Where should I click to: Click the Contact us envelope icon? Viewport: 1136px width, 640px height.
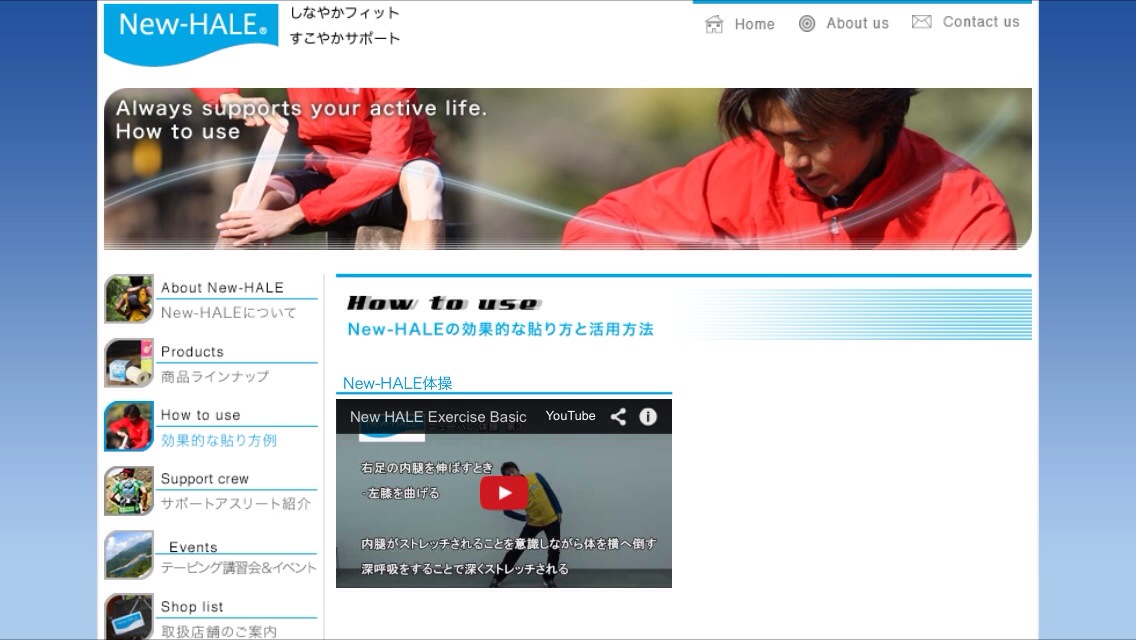pyautogui.click(x=921, y=22)
